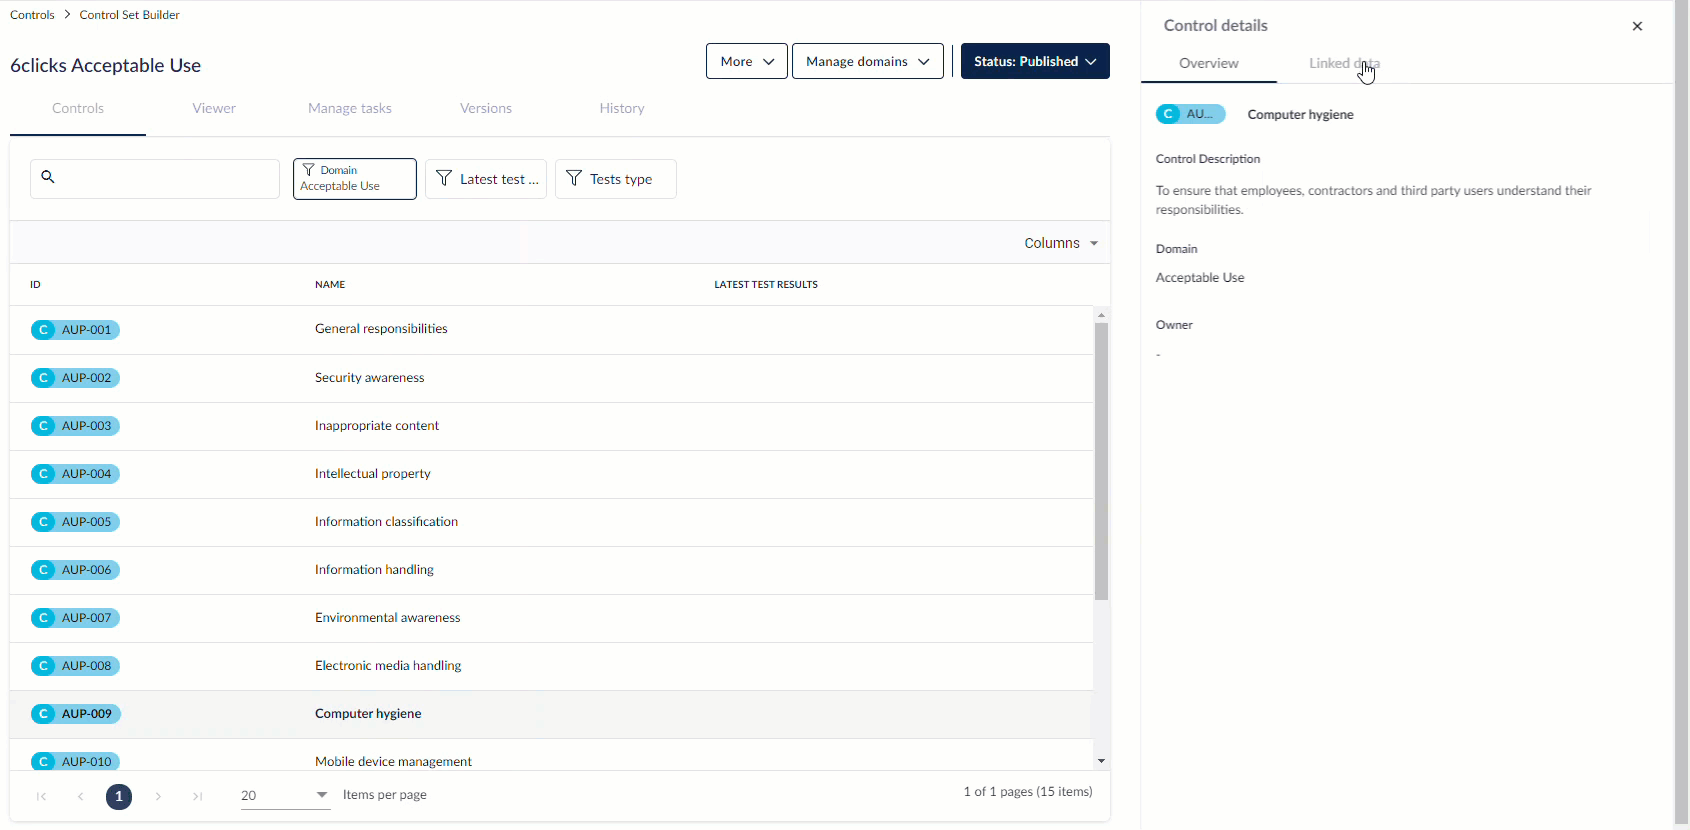Screen dimensions: 1690x830
Task: Go to the first page arrow
Action: click(x=41, y=797)
